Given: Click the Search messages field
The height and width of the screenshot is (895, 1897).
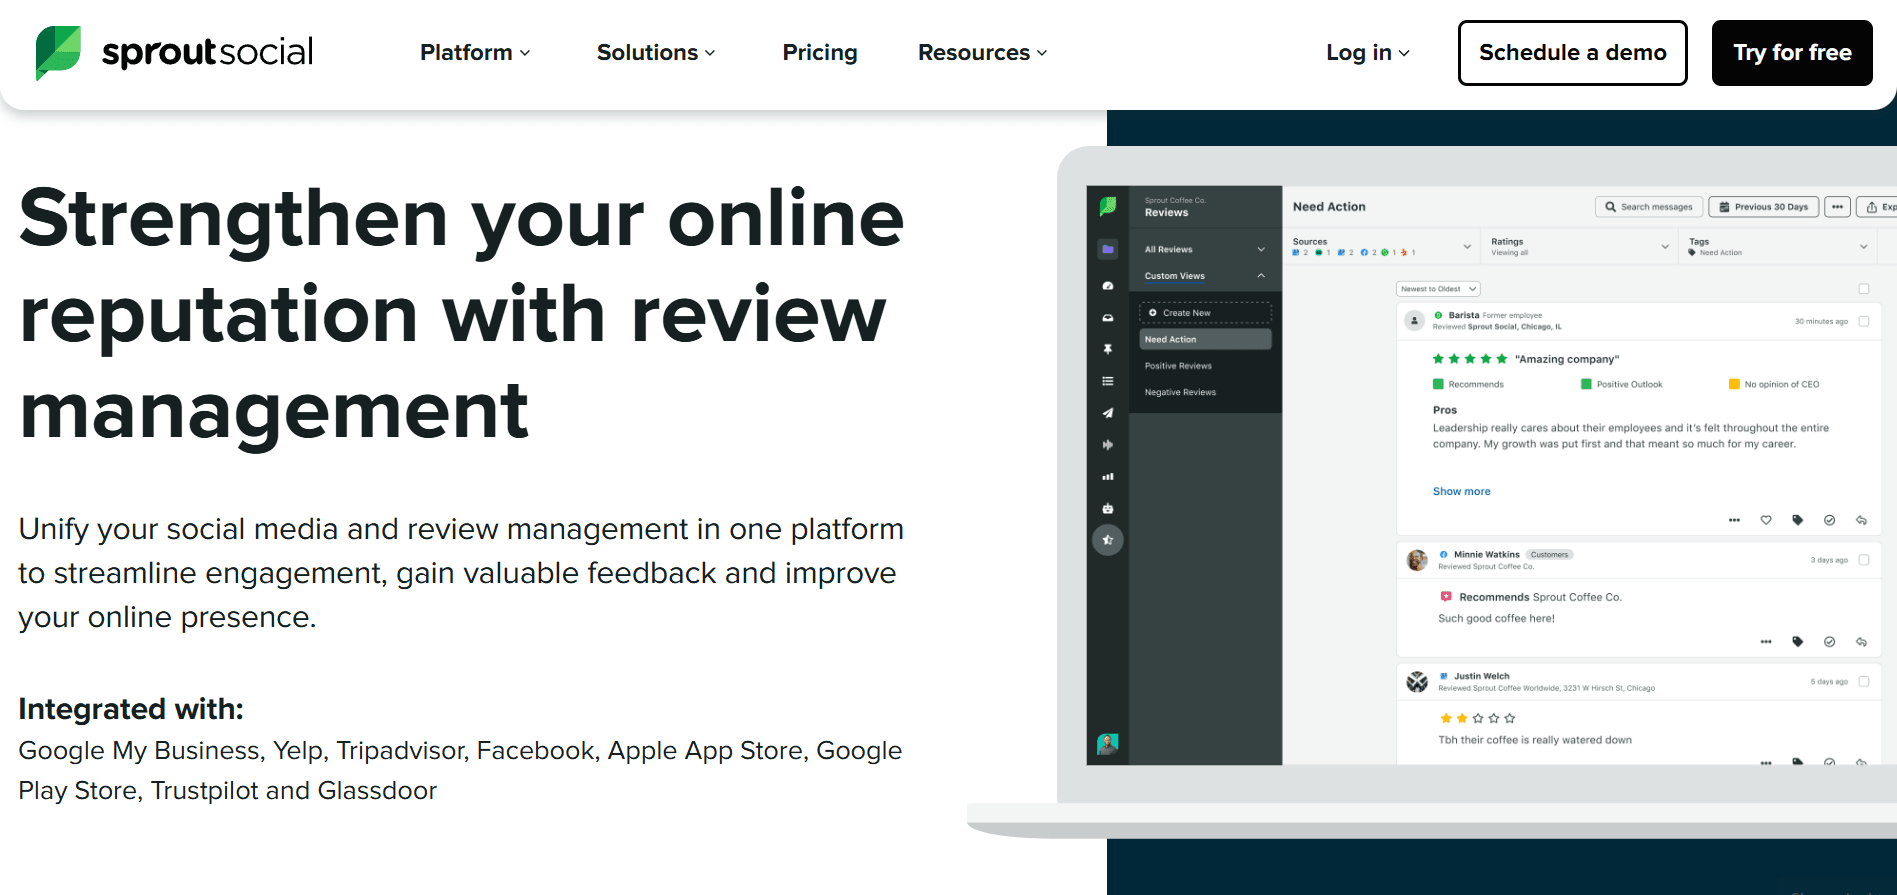Looking at the screenshot, I should pyautogui.click(x=1649, y=207).
